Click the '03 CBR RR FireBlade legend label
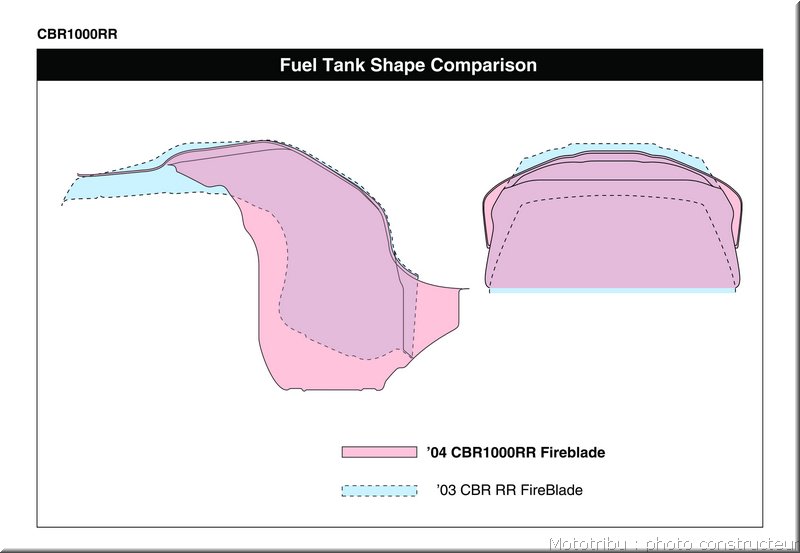 coord(510,490)
